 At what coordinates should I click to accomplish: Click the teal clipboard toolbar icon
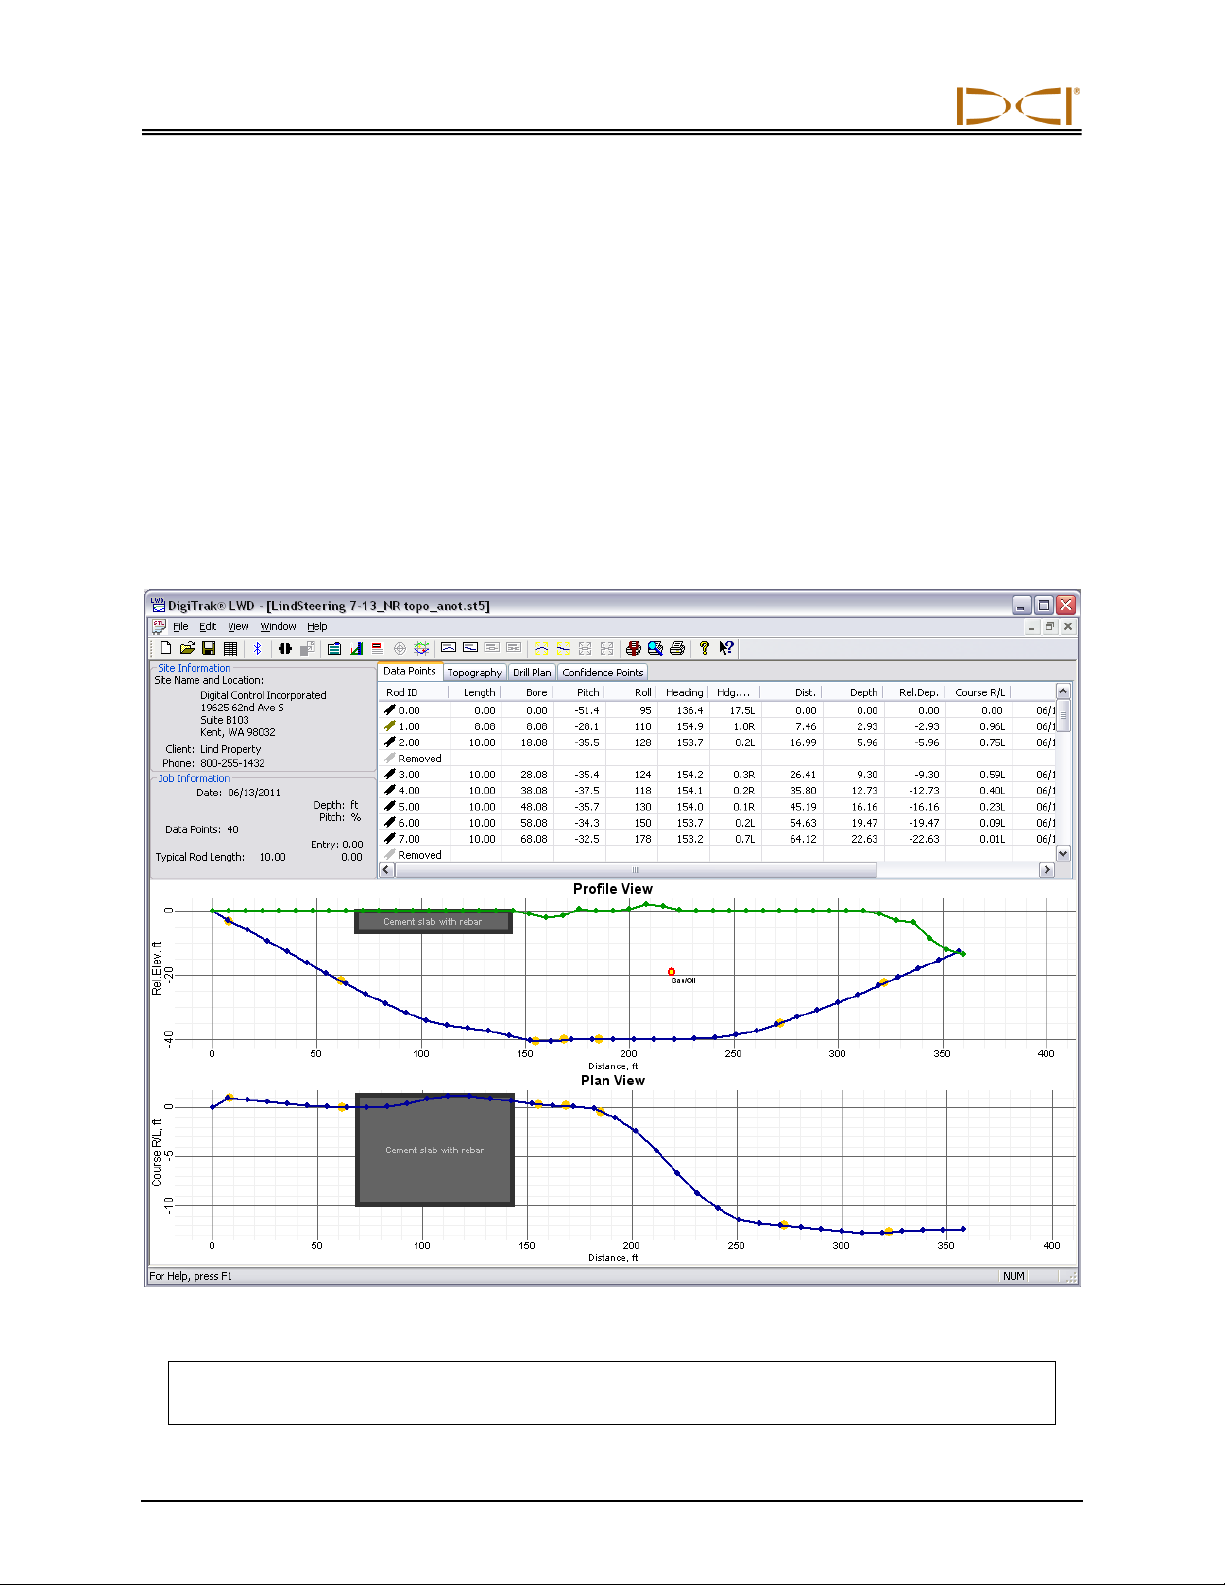click(x=334, y=648)
